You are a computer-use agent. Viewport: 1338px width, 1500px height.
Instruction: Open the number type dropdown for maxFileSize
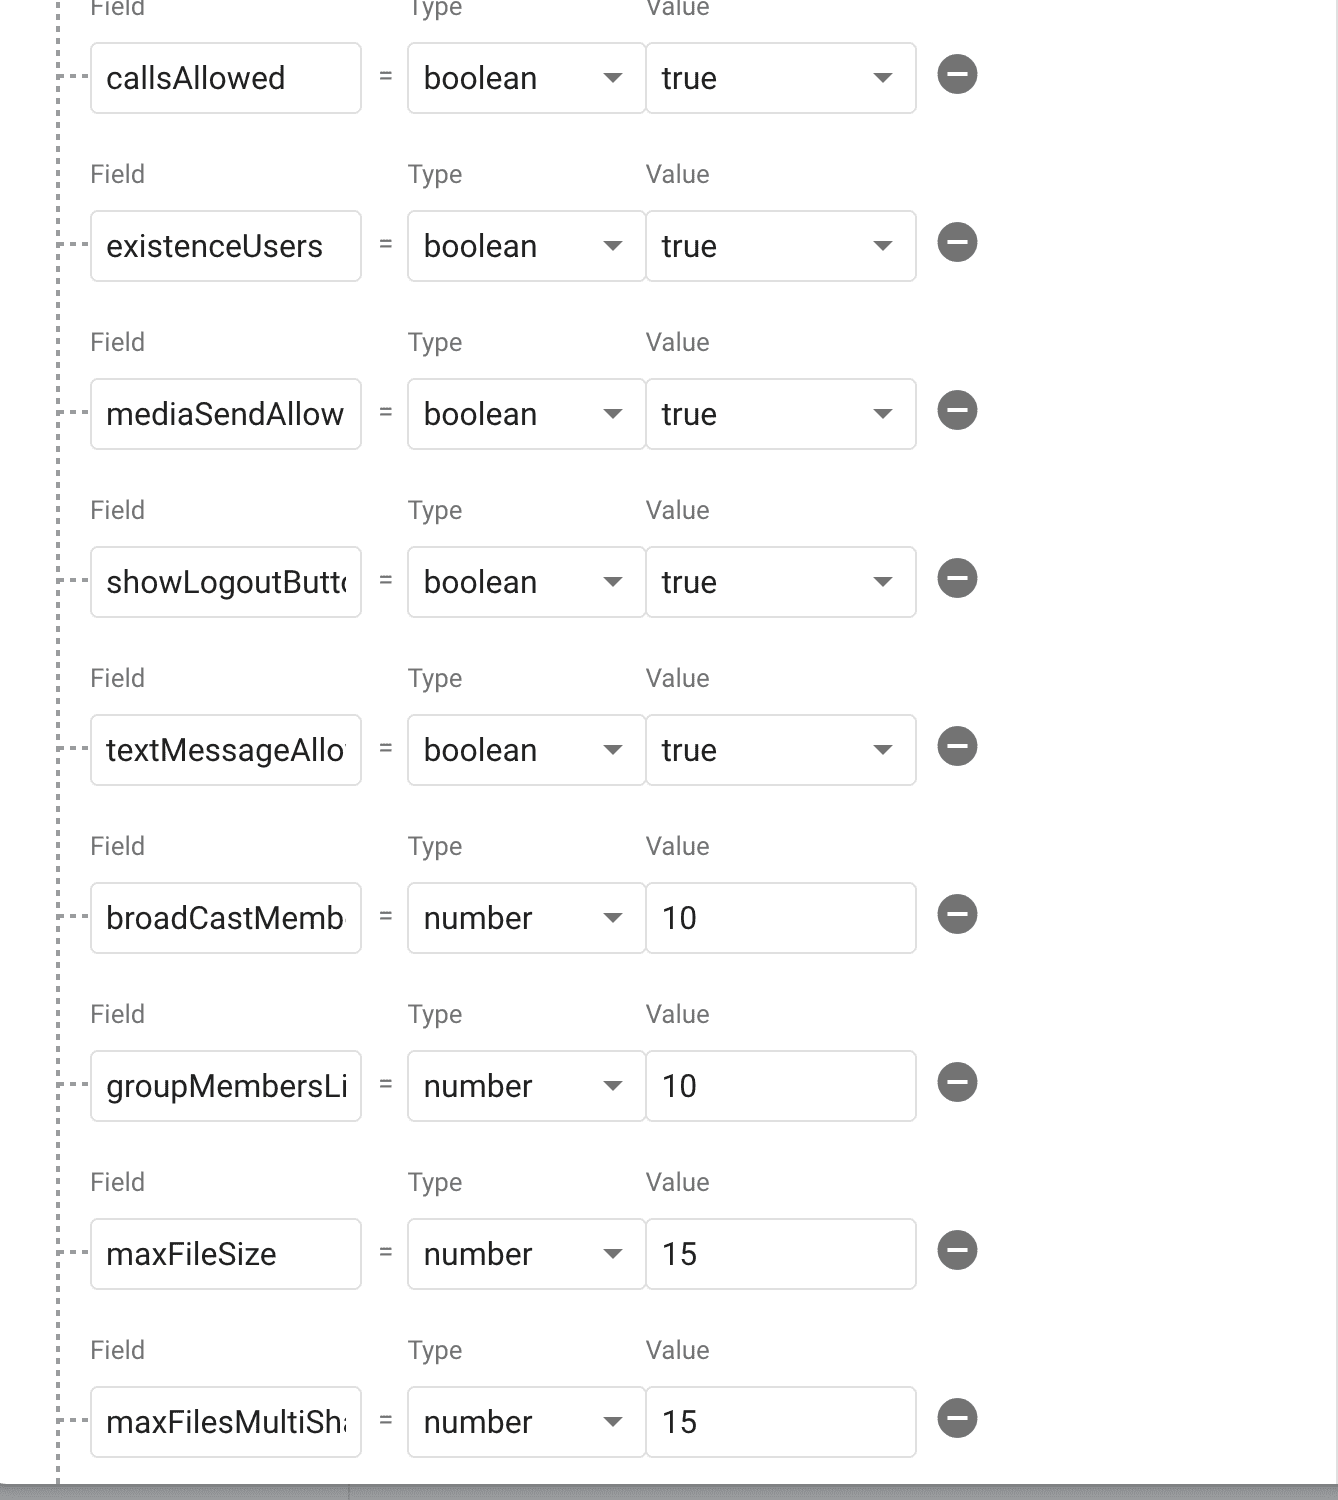click(x=612, y=1254)
